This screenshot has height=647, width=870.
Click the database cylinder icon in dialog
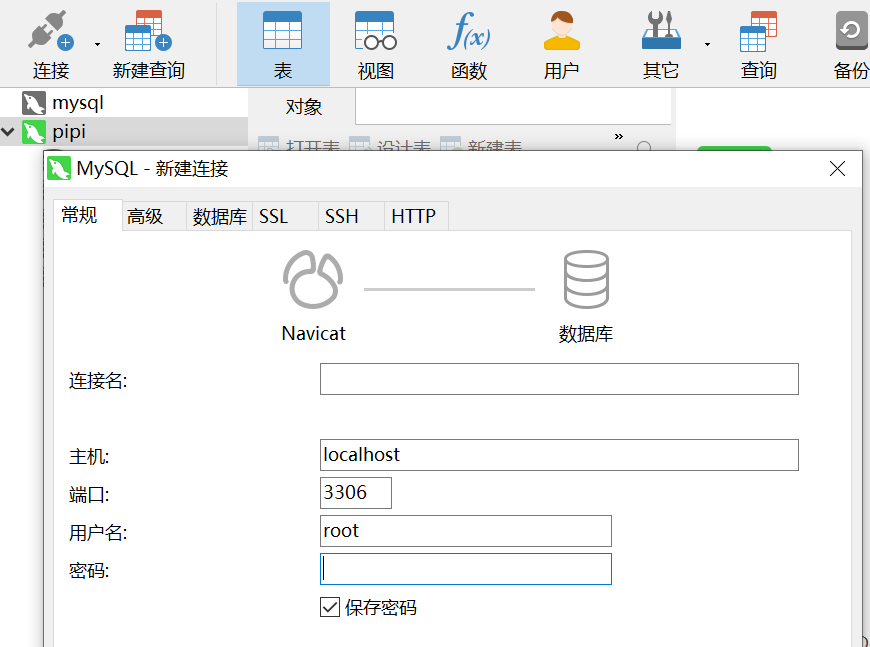click(x=586, y=279)
